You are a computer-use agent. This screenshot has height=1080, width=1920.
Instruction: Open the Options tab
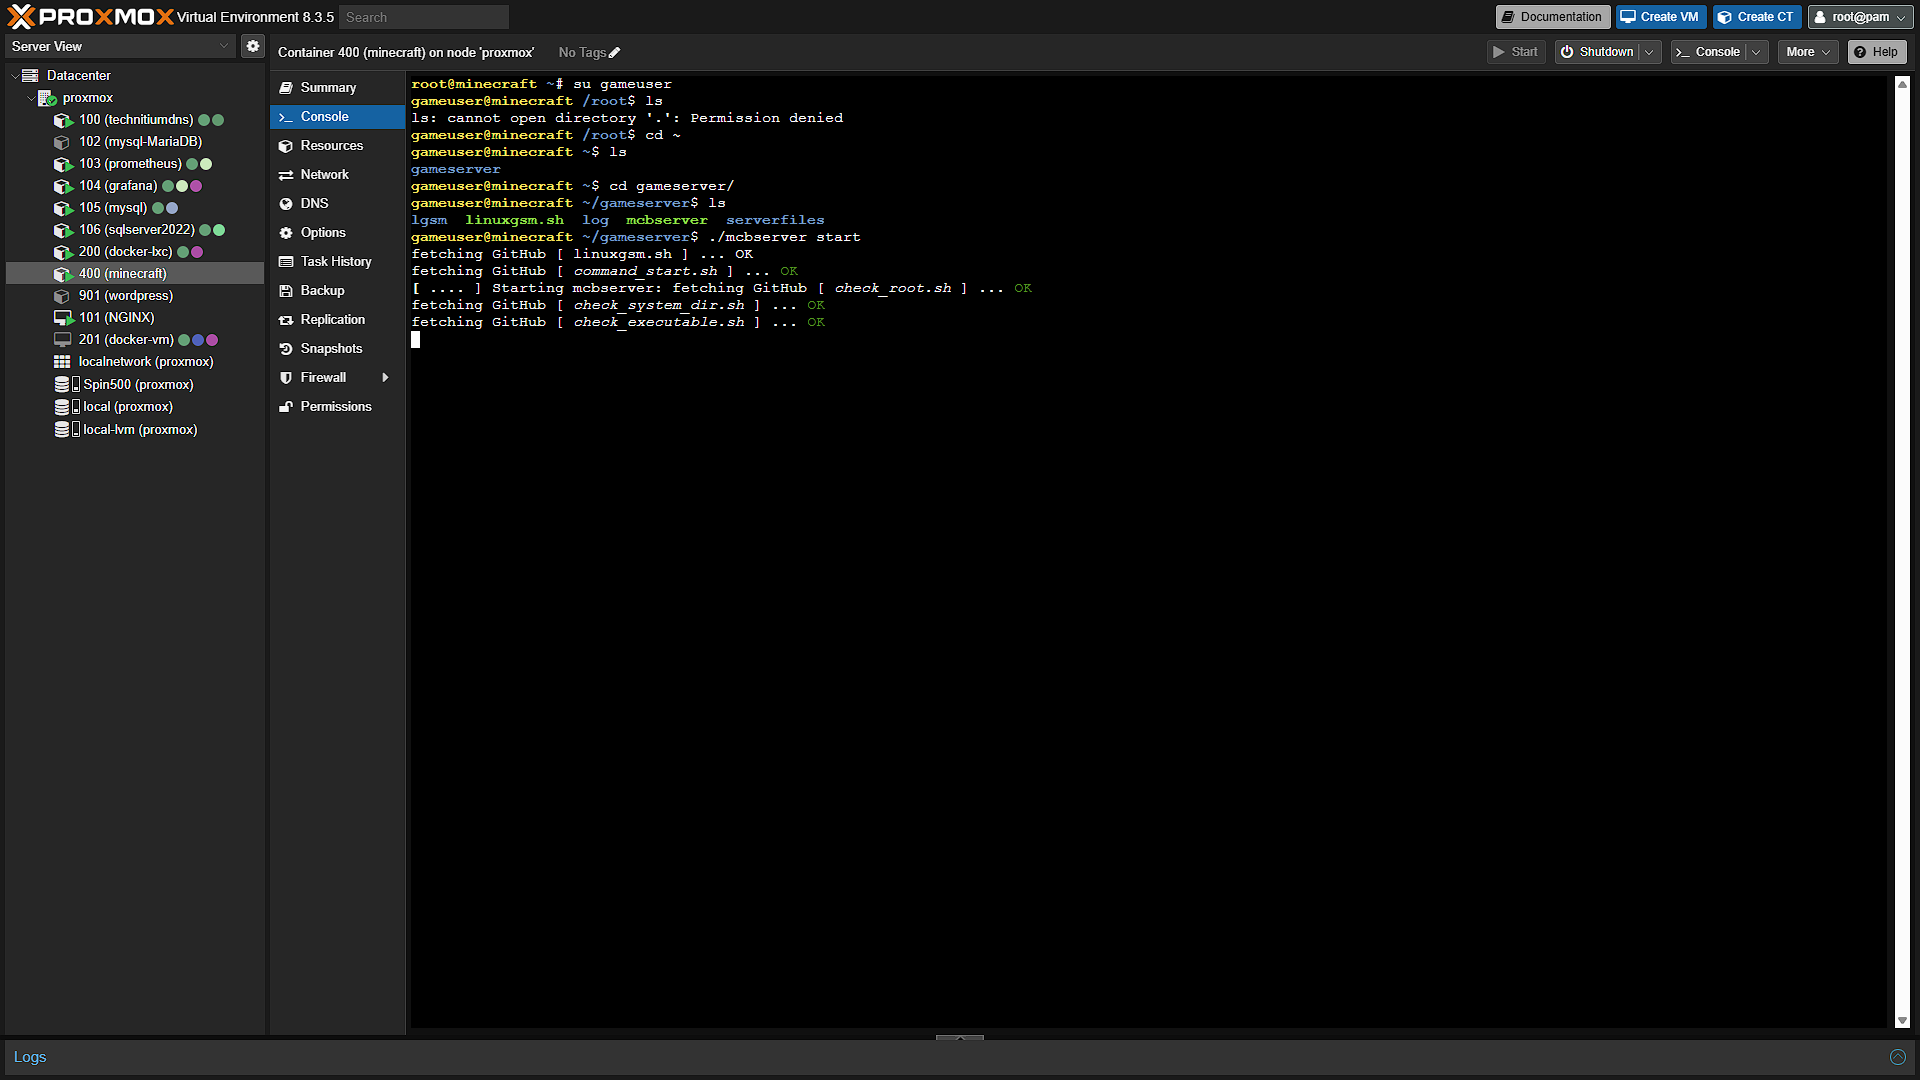point(337,233)
